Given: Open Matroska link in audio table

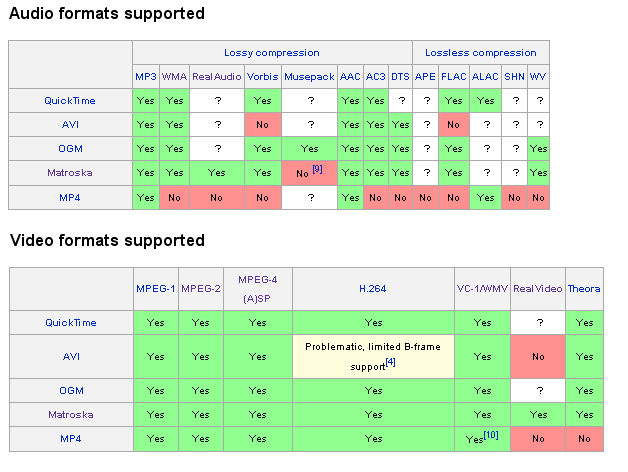Looking at the screenshot, I should (70, 173).
